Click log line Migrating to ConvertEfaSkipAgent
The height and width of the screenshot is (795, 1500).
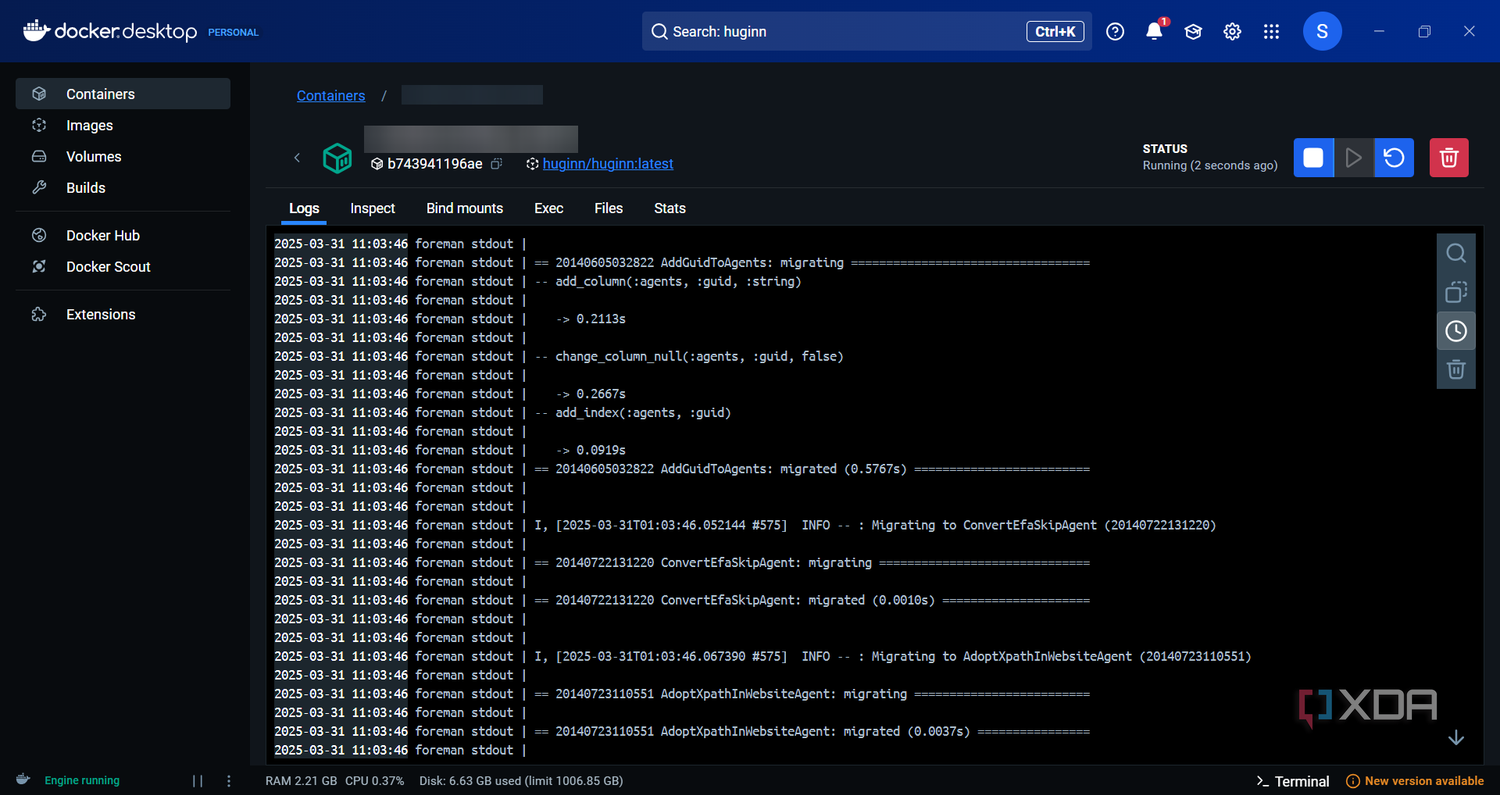pos(1043,525)
